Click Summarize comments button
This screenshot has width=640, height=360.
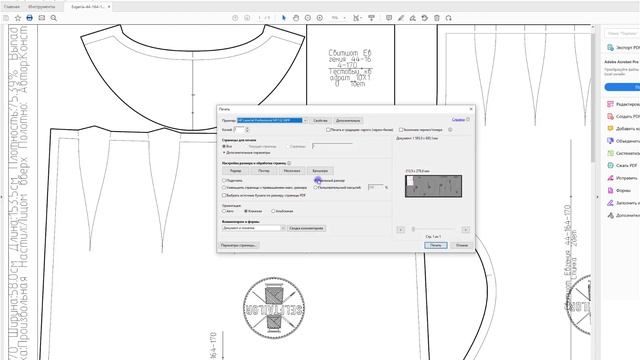click(306, 228)
